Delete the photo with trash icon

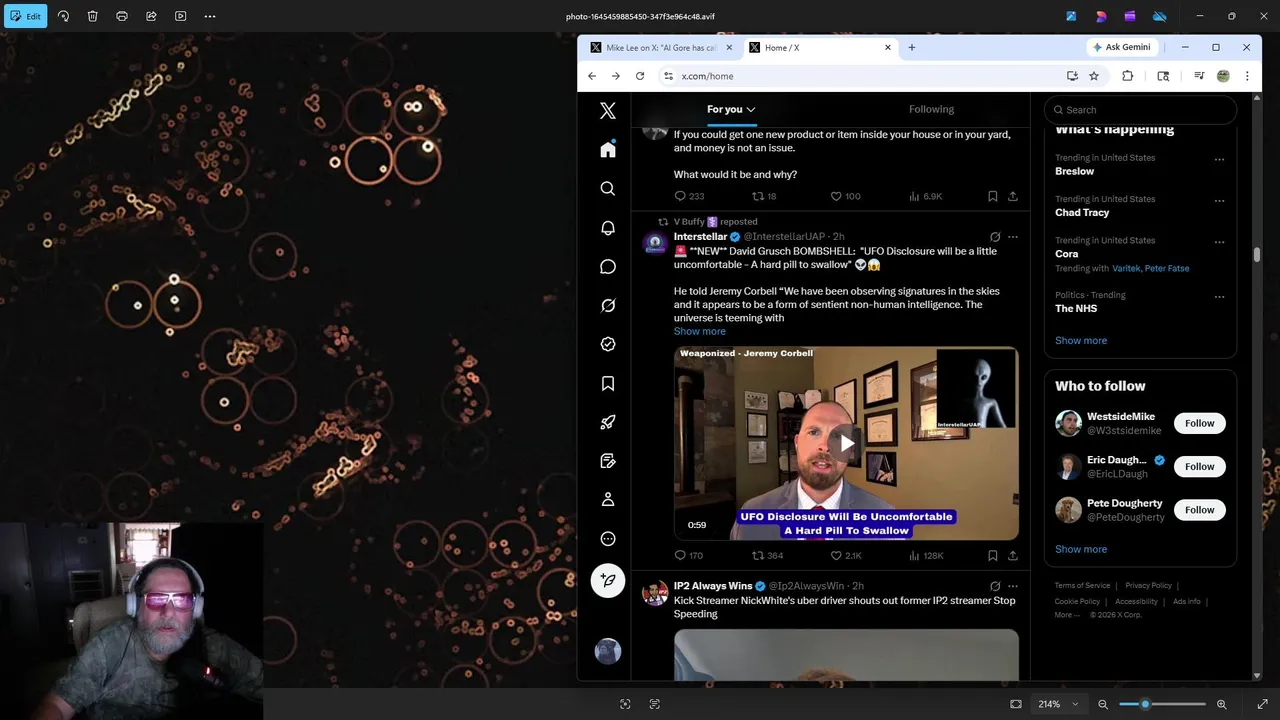click(x=92, y=16)
